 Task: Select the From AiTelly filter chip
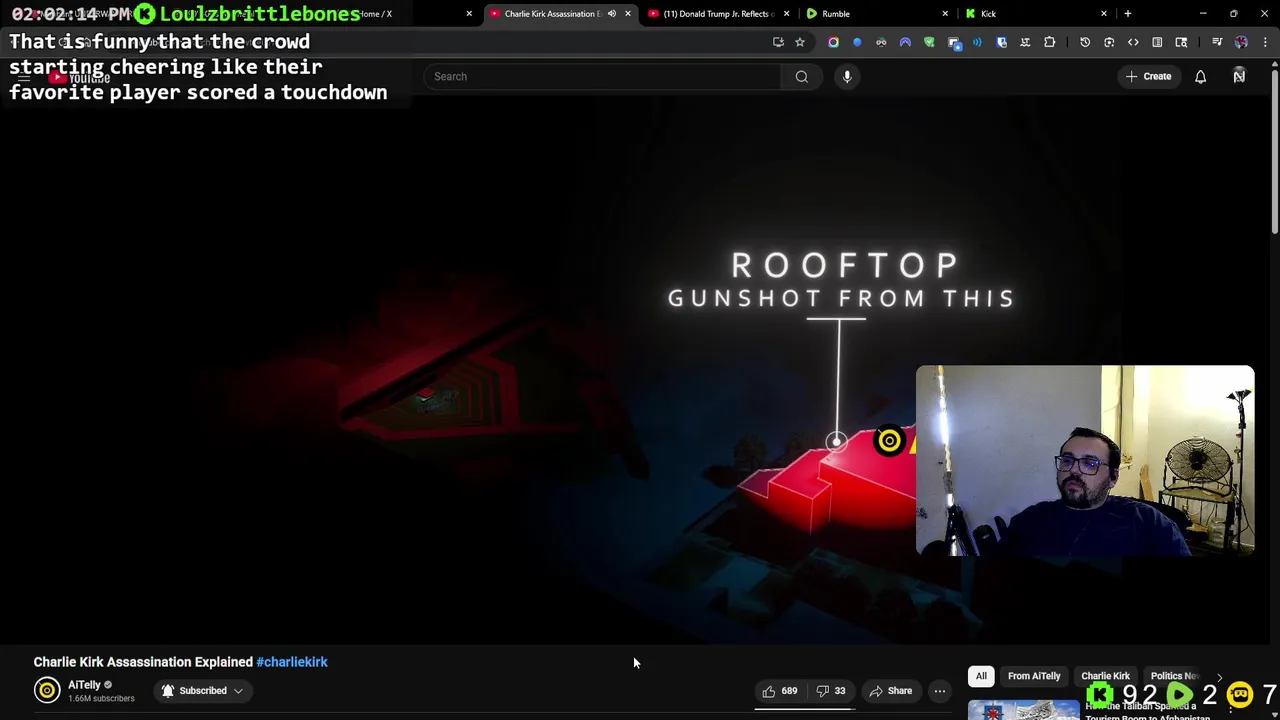pos(1034,676)
